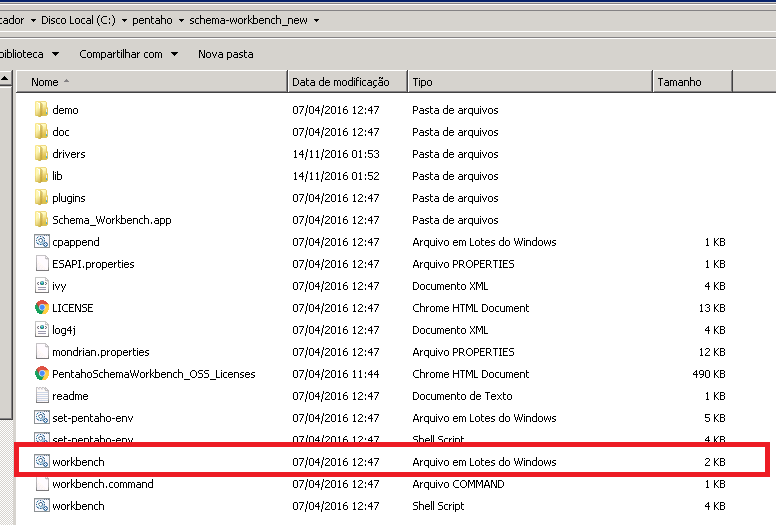Click the pentaho breadcrumb segment
Screen dimensions: 776x525
[152, 20]
